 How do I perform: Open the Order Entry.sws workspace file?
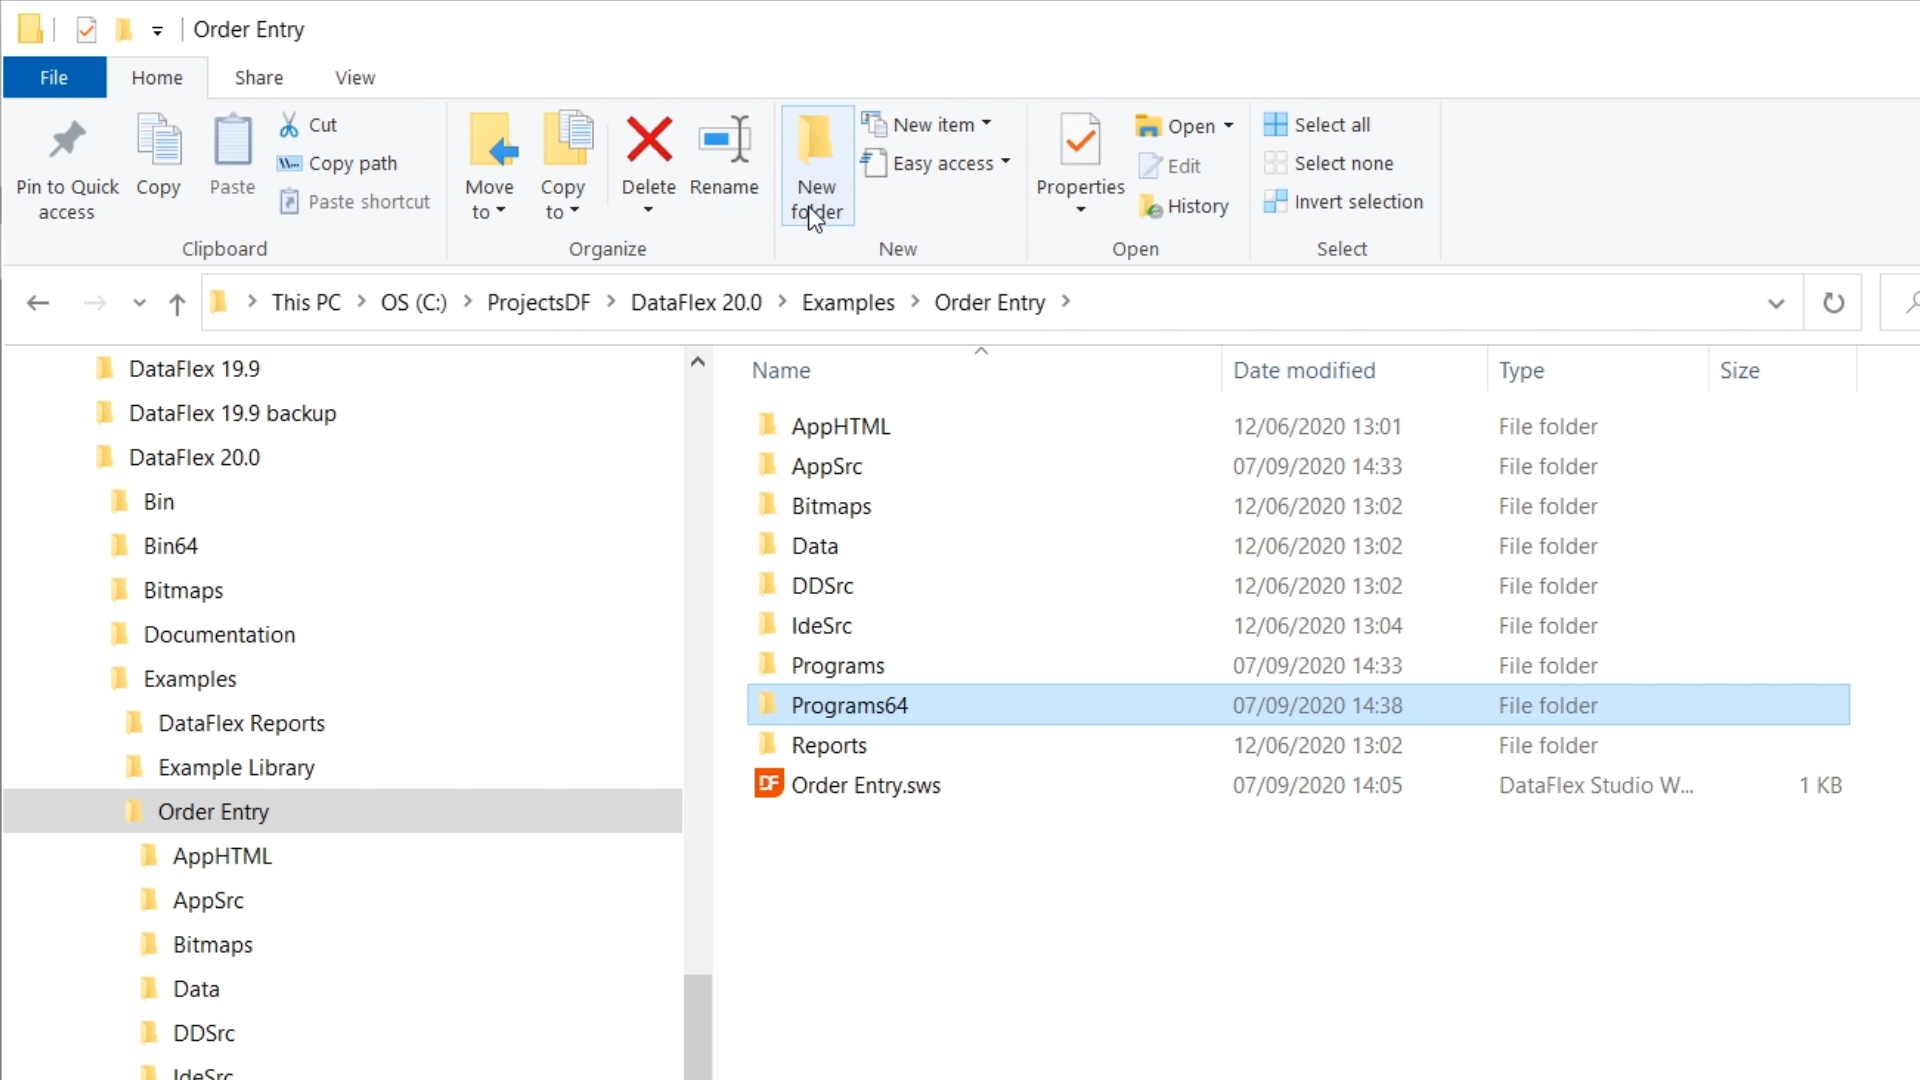click(865, 786)
